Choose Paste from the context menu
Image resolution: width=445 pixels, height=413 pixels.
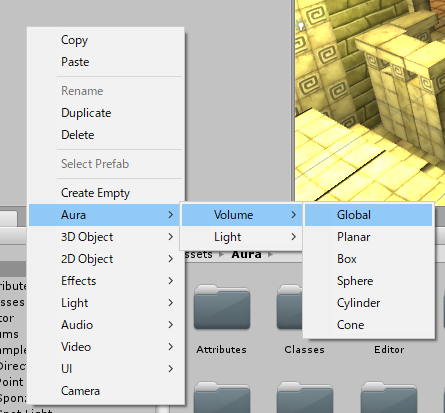click(106, 62)
